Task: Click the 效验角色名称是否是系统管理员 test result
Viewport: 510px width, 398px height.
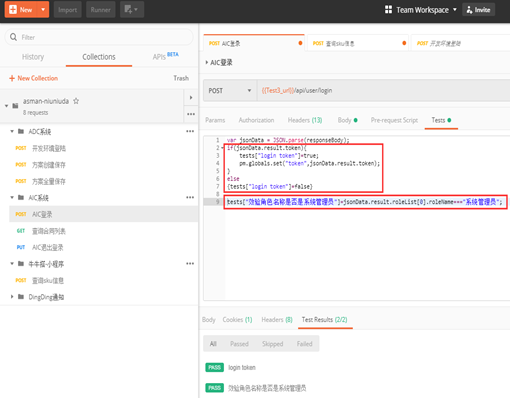Action: [267, 388]
